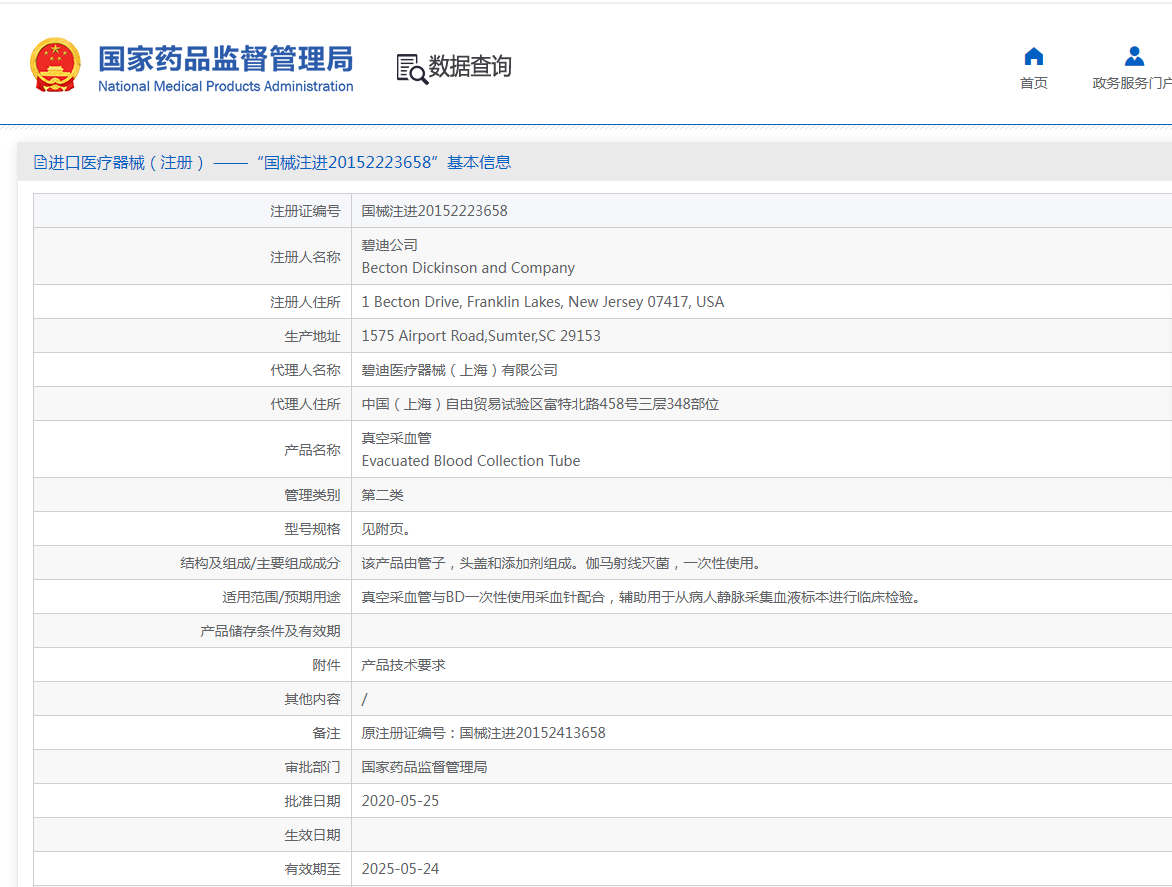This screenshot has width=1172, height=887.
Task: Click the 注册人名称 row label
Action: 305,257
